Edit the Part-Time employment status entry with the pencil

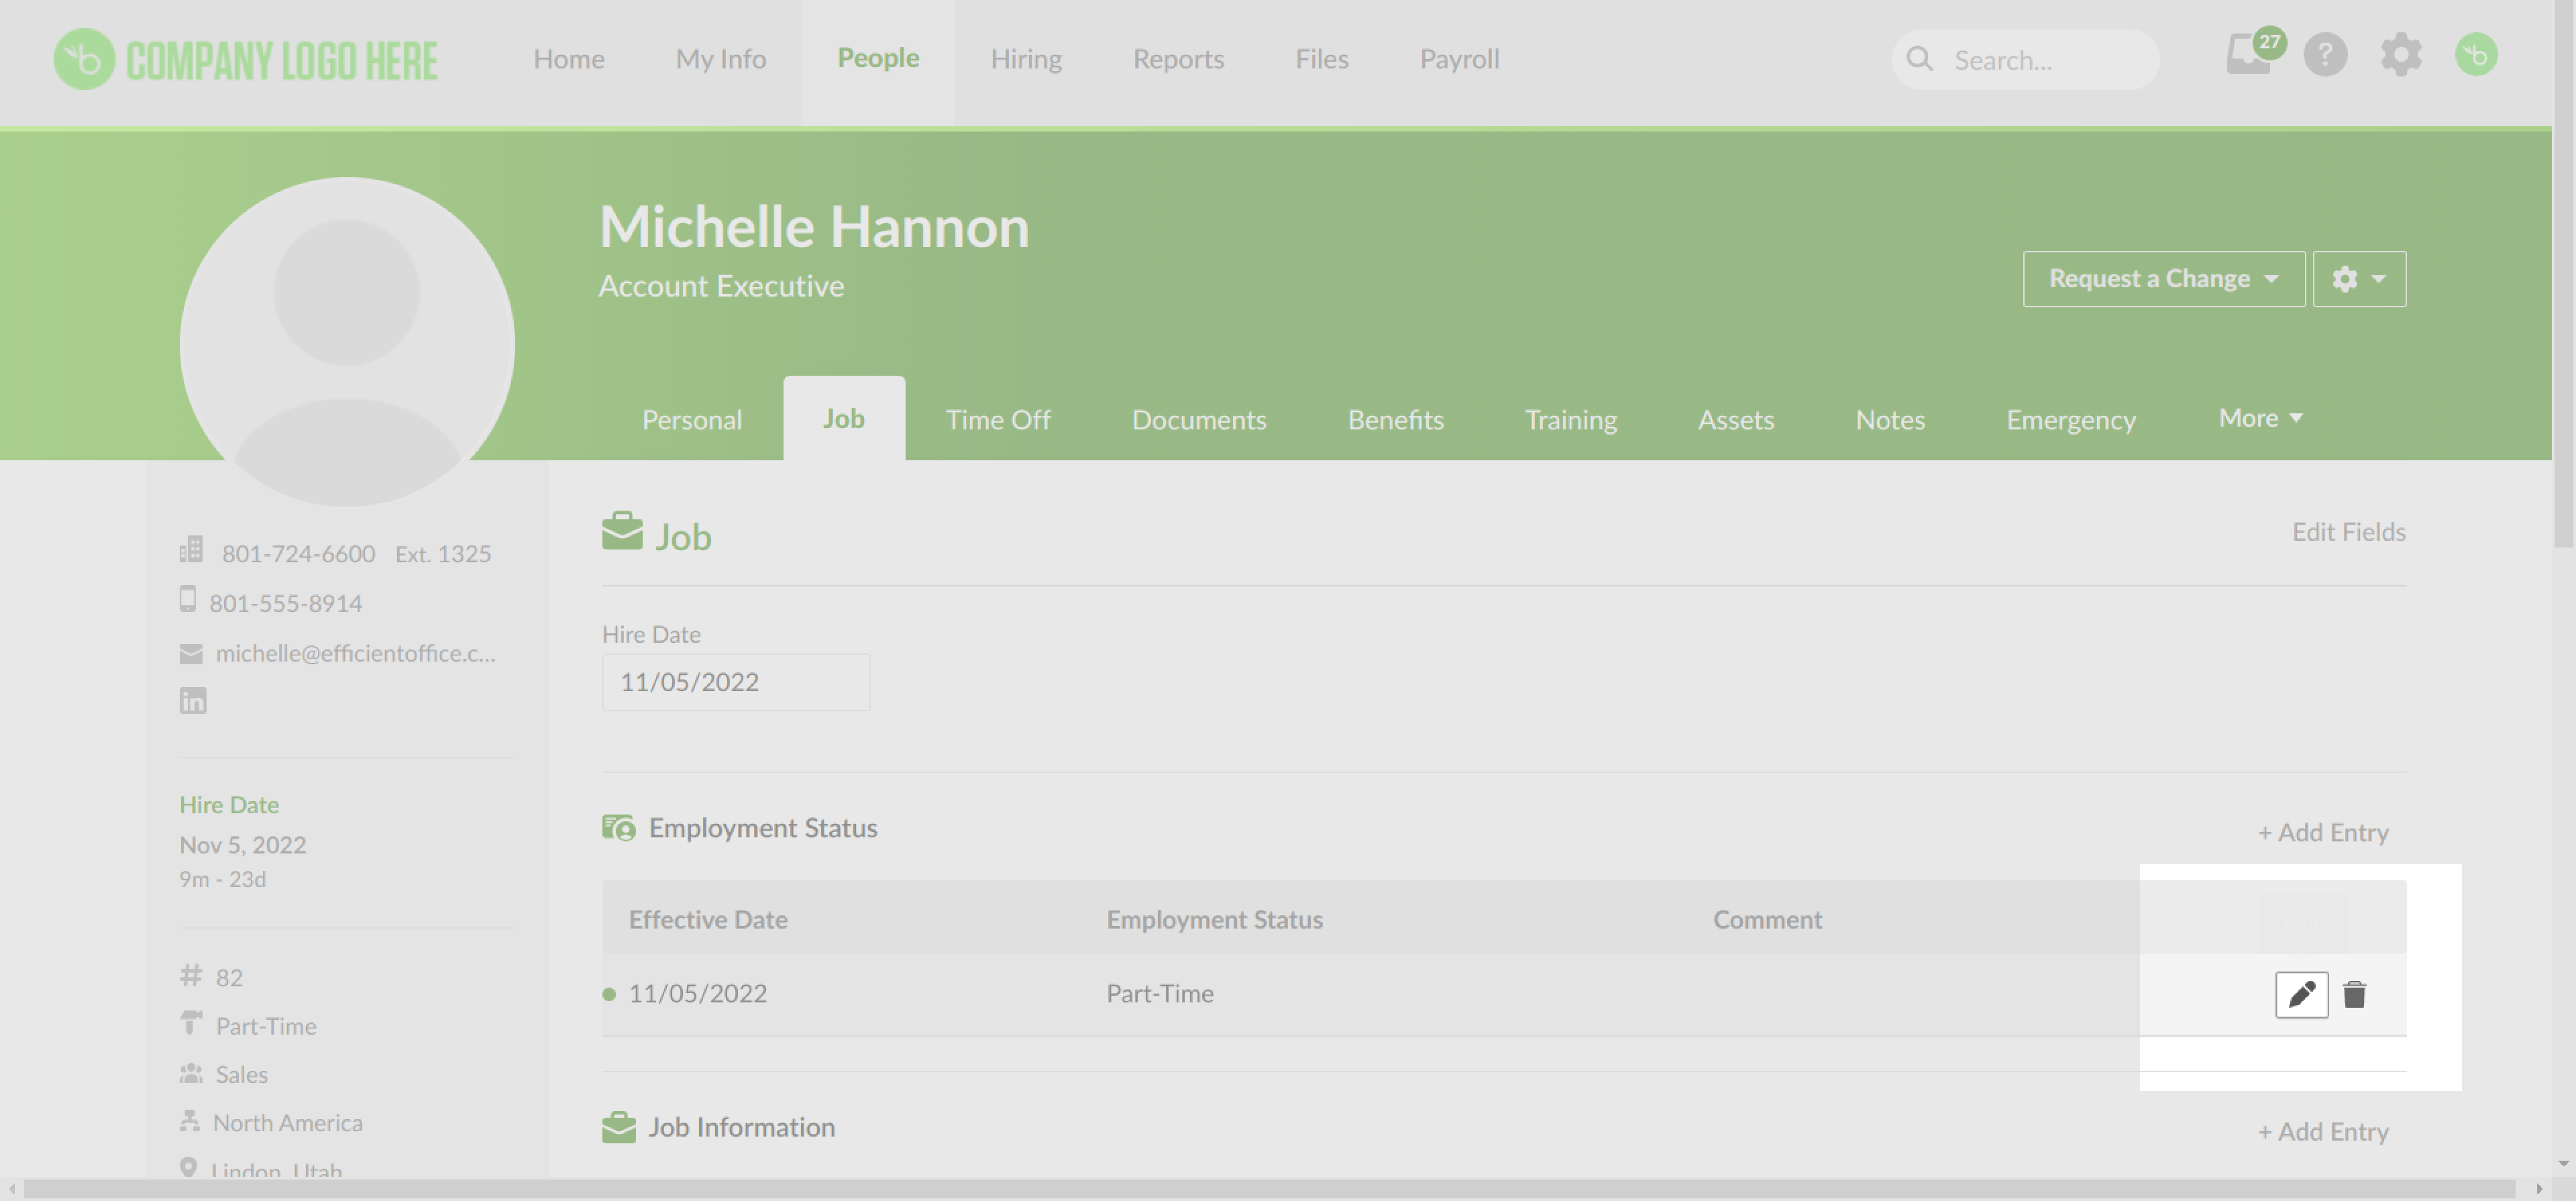[x=2302, y=994]
